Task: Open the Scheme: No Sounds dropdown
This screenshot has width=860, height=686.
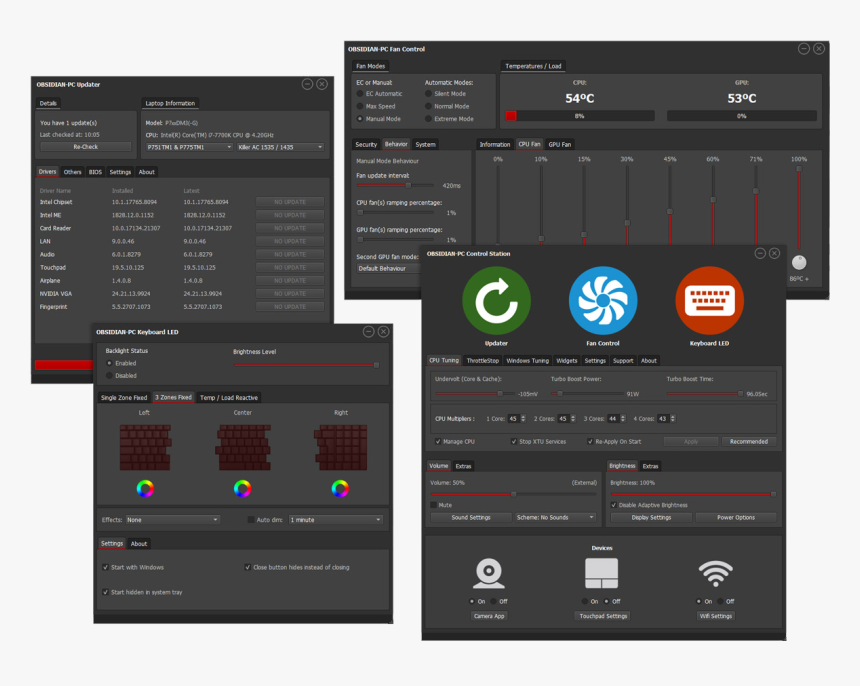Action: (556, 517)
